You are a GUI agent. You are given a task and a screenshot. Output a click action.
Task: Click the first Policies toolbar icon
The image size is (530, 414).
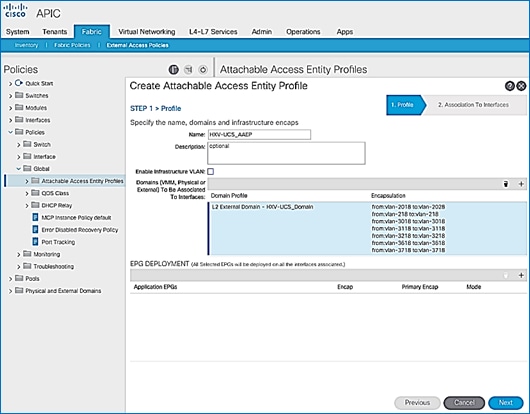pos(173,70)
